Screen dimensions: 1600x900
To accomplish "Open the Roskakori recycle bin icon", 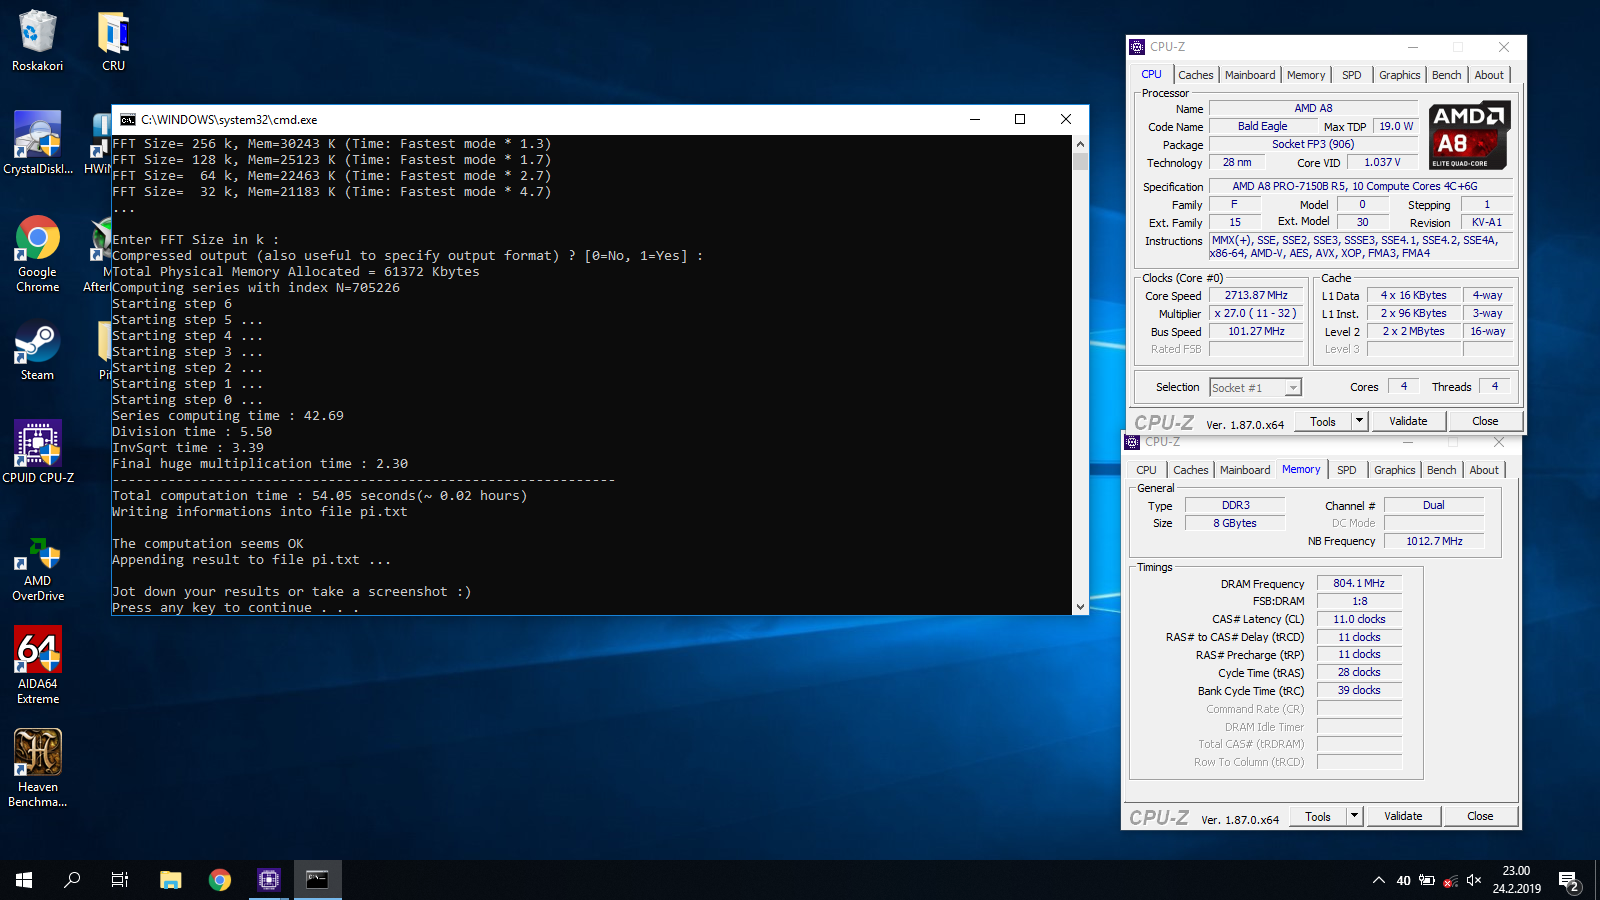I will (x=37, y=40).
